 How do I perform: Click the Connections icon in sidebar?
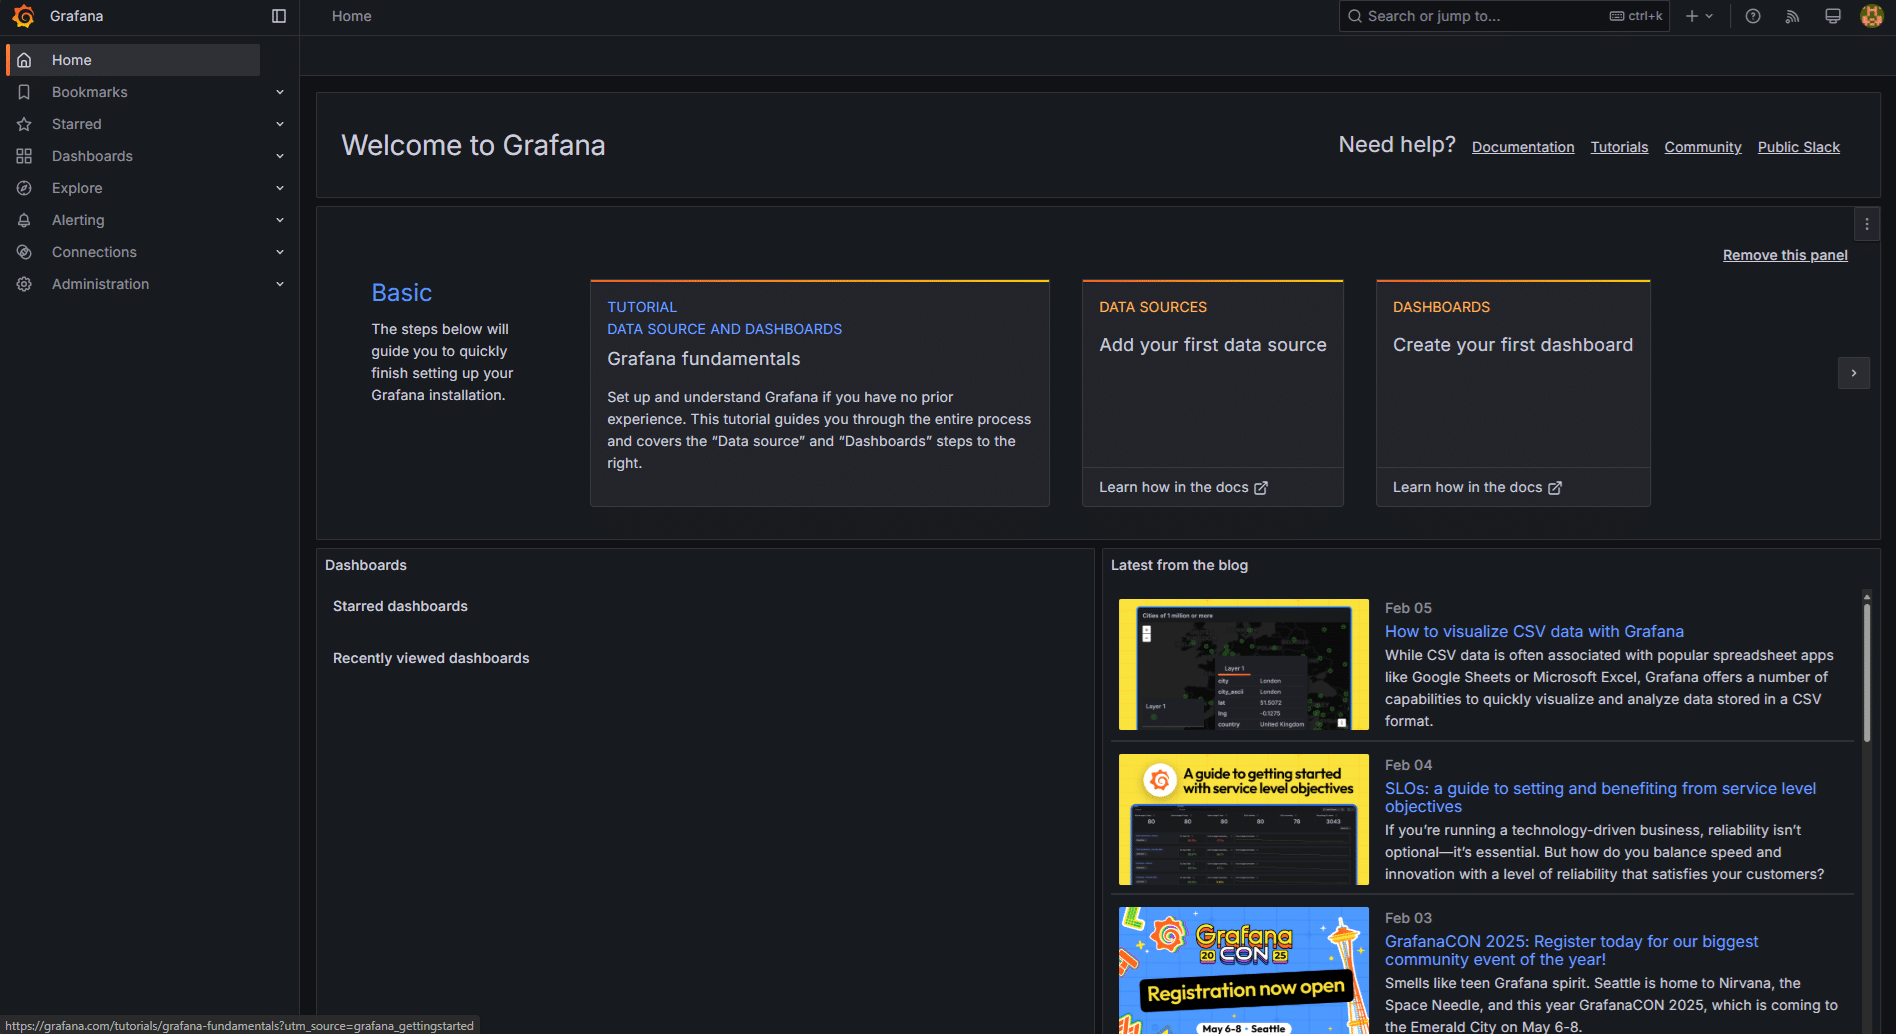pyautogui.click(x=25, y=252)
